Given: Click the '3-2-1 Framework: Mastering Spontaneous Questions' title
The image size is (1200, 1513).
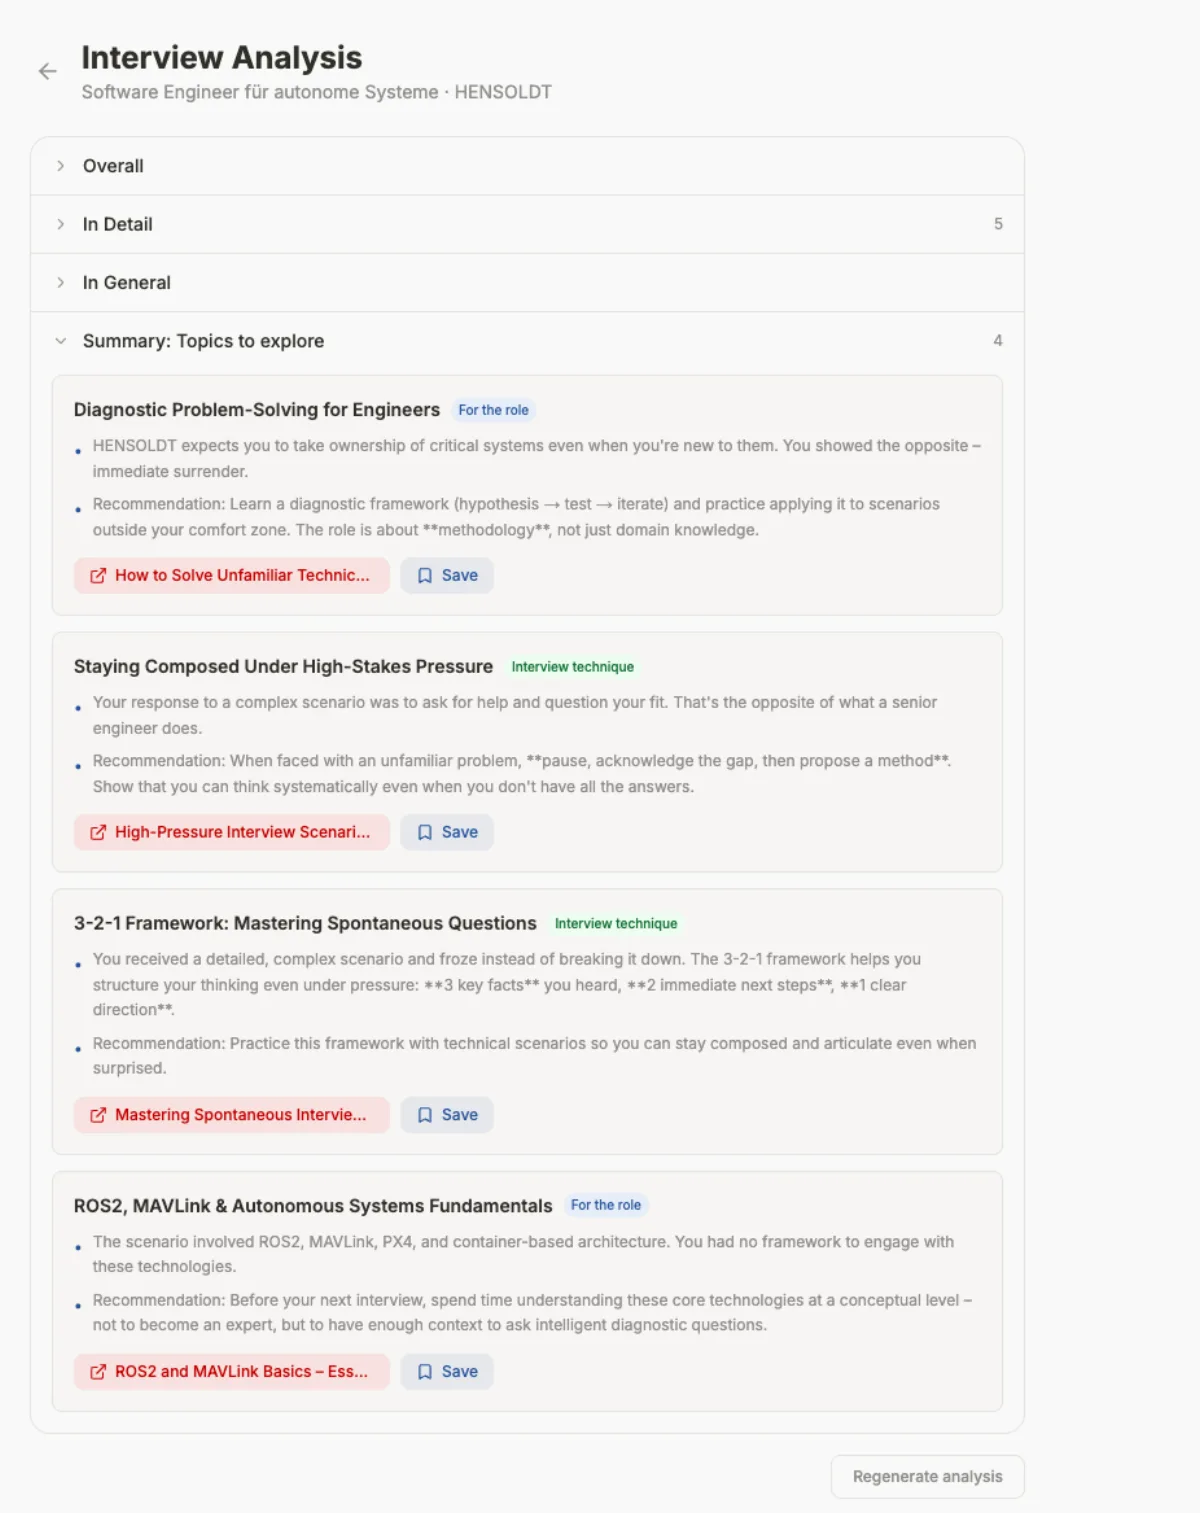Looking at the screenshot, I should (305, 924).
